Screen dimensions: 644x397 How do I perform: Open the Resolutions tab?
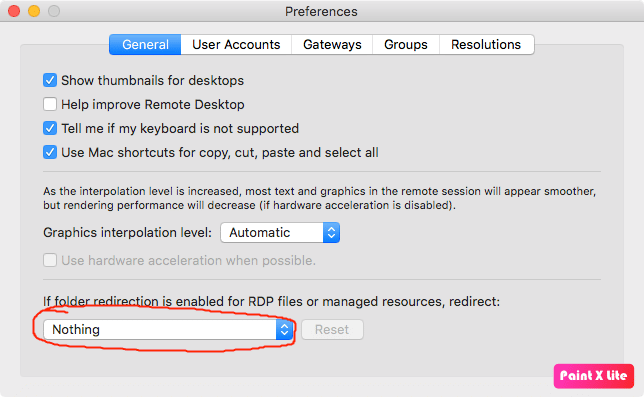click(486, 44)
